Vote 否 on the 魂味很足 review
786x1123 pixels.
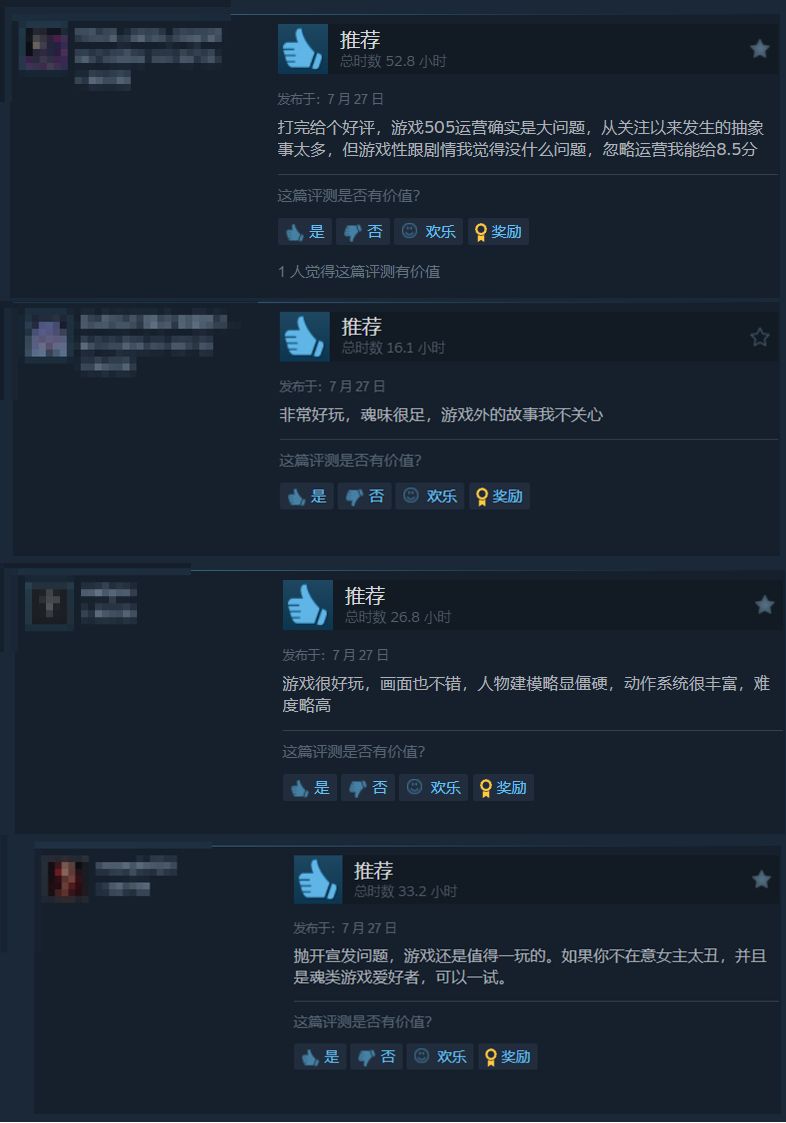[365, 496]
